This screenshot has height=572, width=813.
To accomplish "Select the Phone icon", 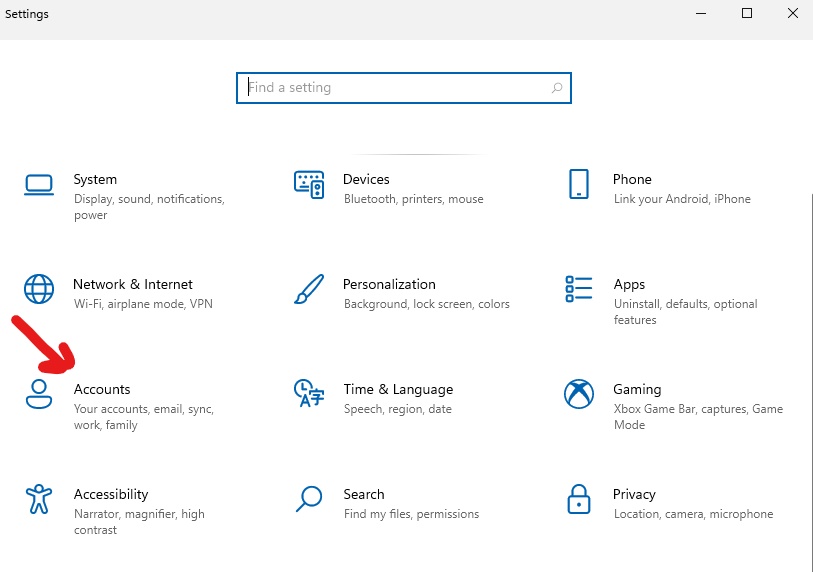I will [x=578, y=184].
